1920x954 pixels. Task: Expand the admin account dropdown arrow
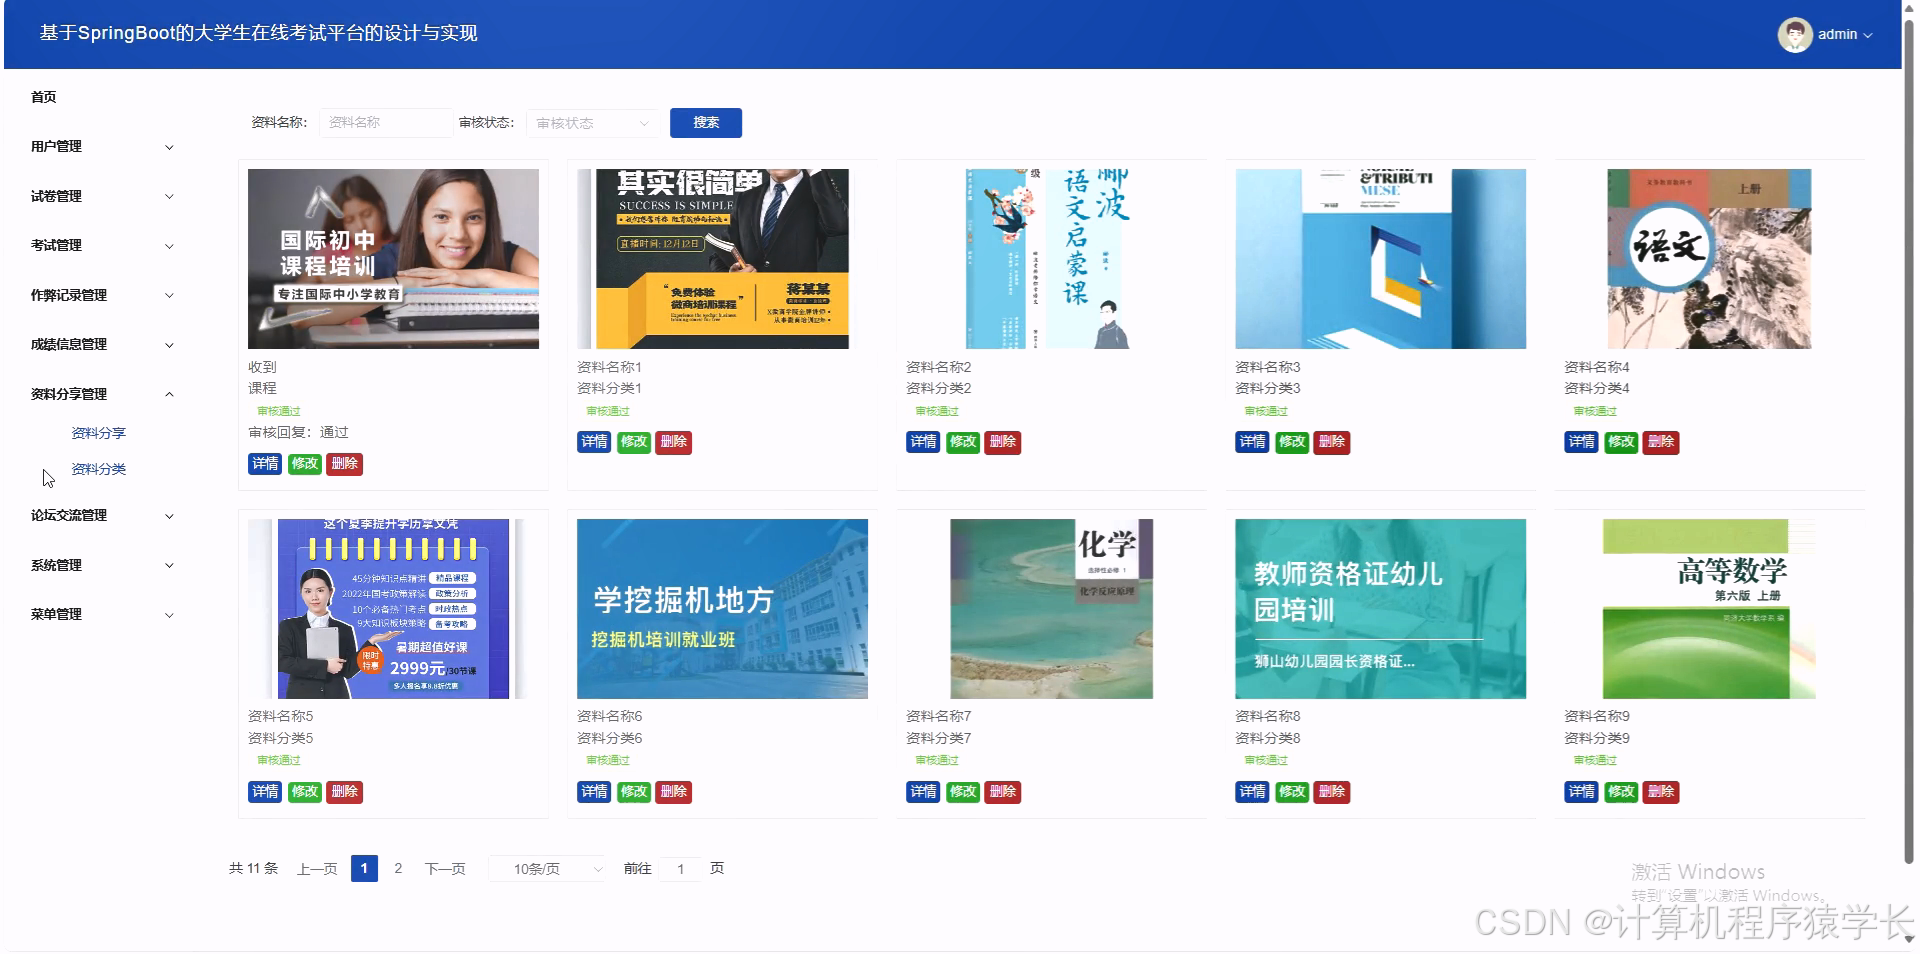pyautogui.click(x=1868, y=35)
